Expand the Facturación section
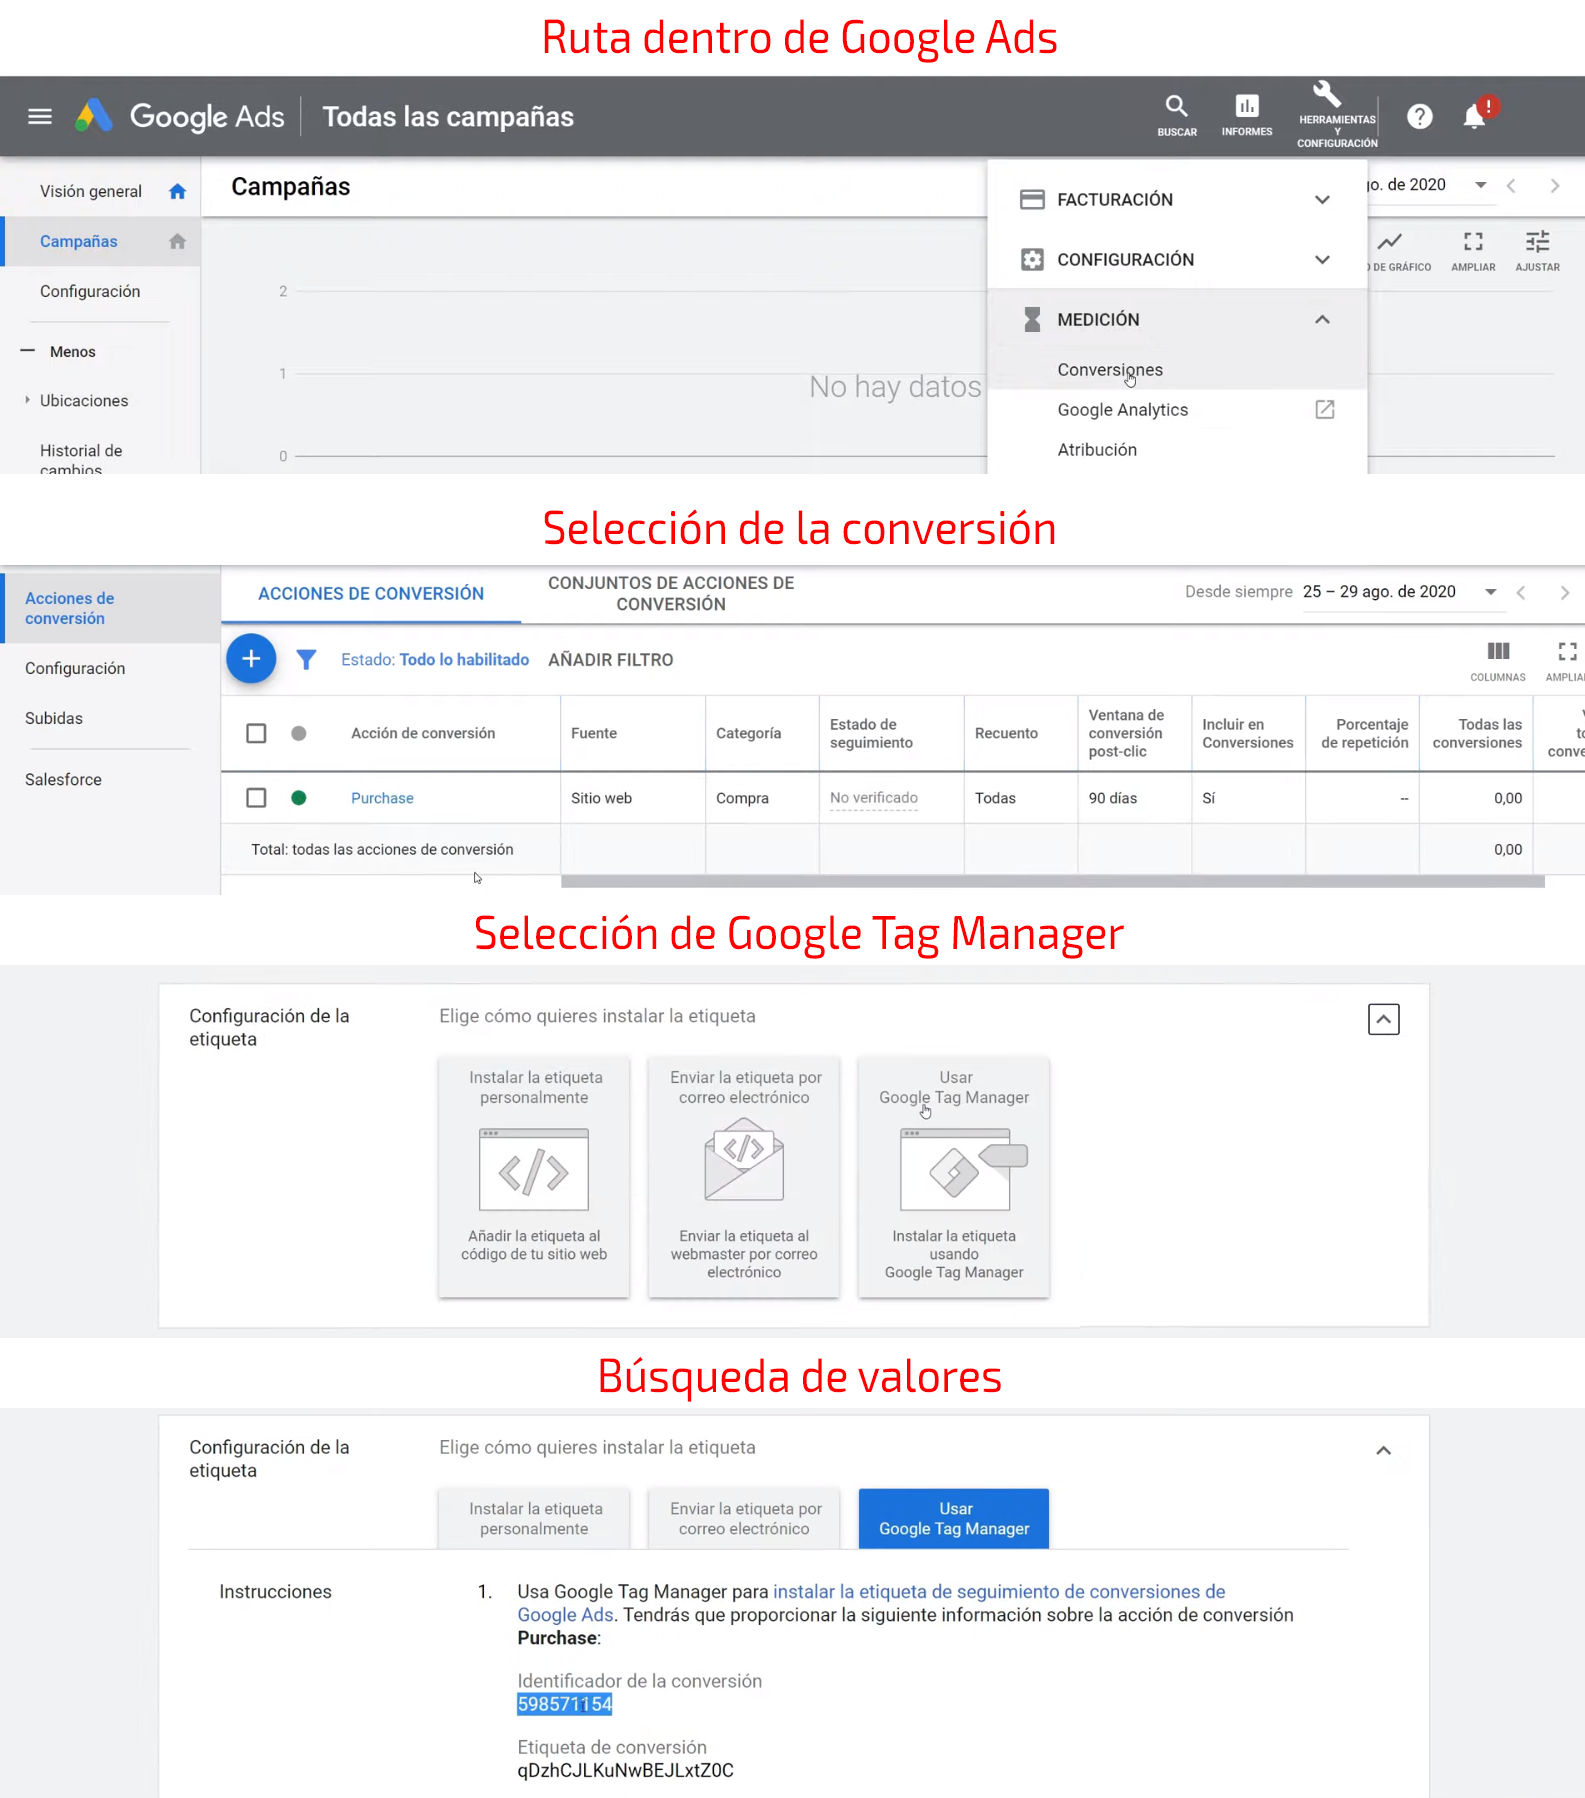Screen dimensions: 1585x1798 point(1322,199)
